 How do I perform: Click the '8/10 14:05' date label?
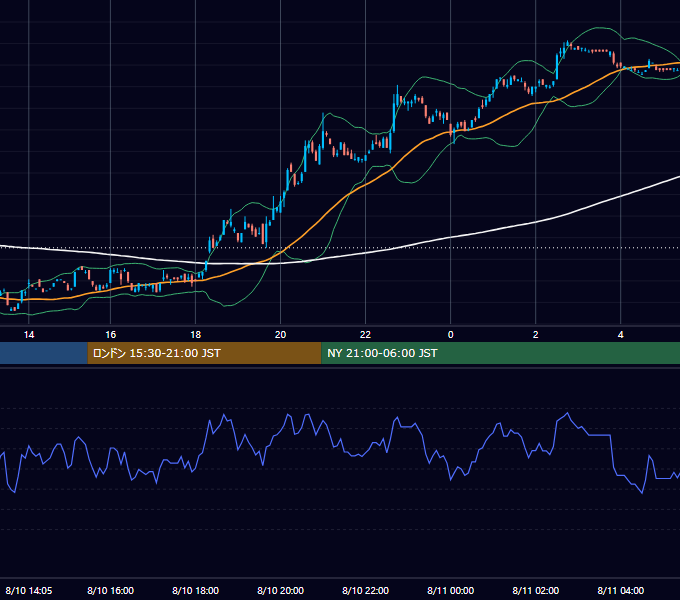coord(29,590)
